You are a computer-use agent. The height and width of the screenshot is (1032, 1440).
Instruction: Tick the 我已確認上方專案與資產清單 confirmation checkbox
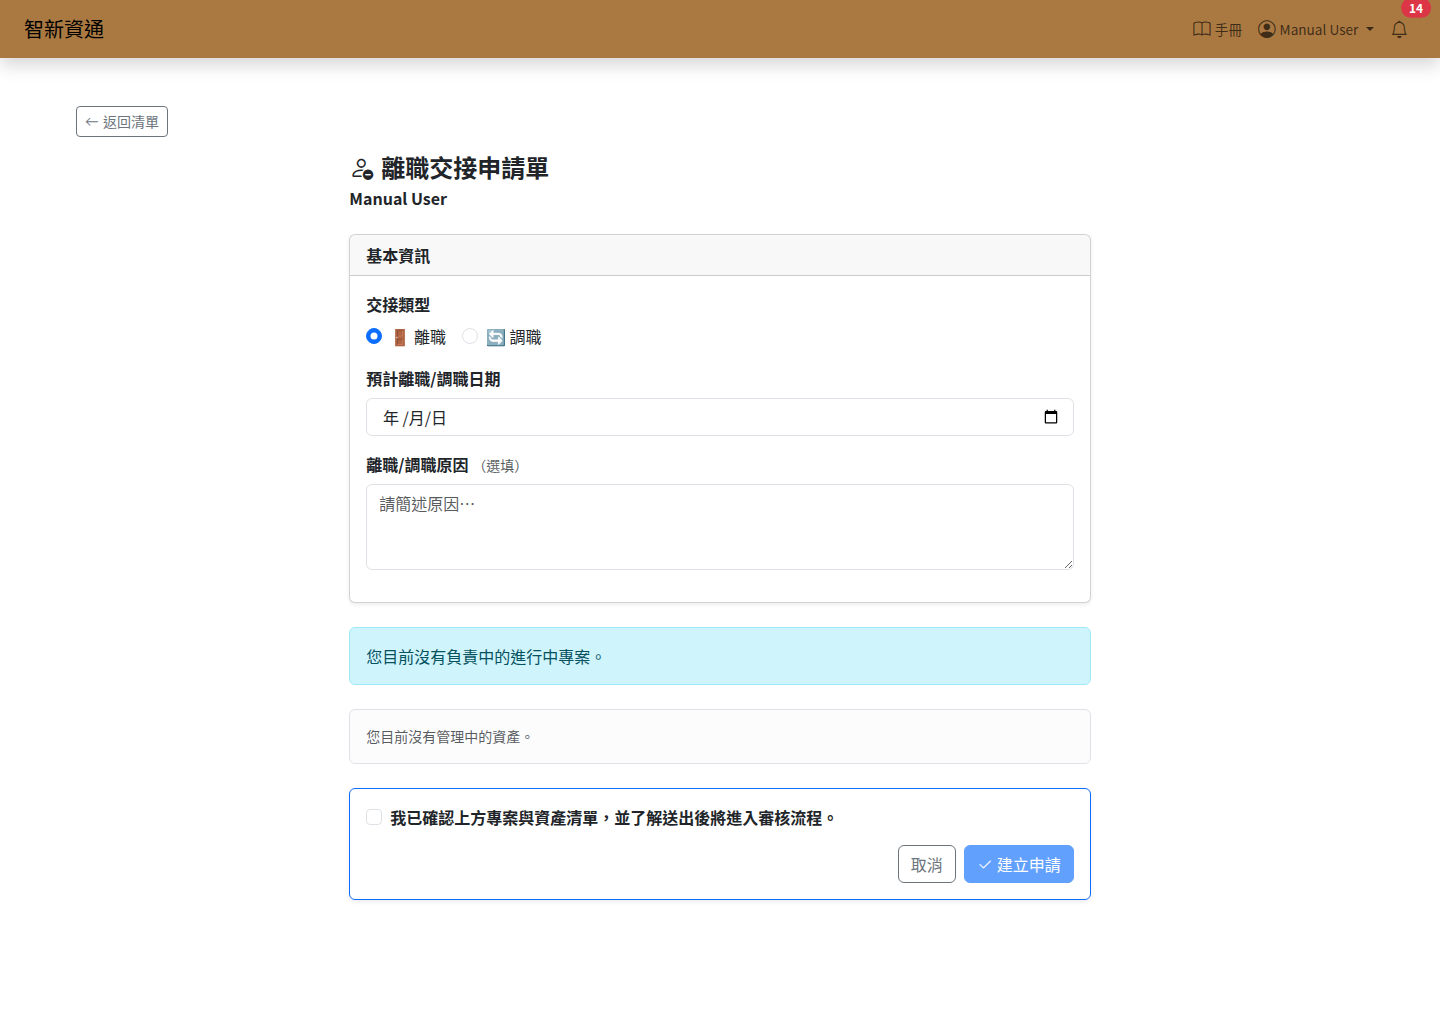pyautogui.click(x=374, y=817)
